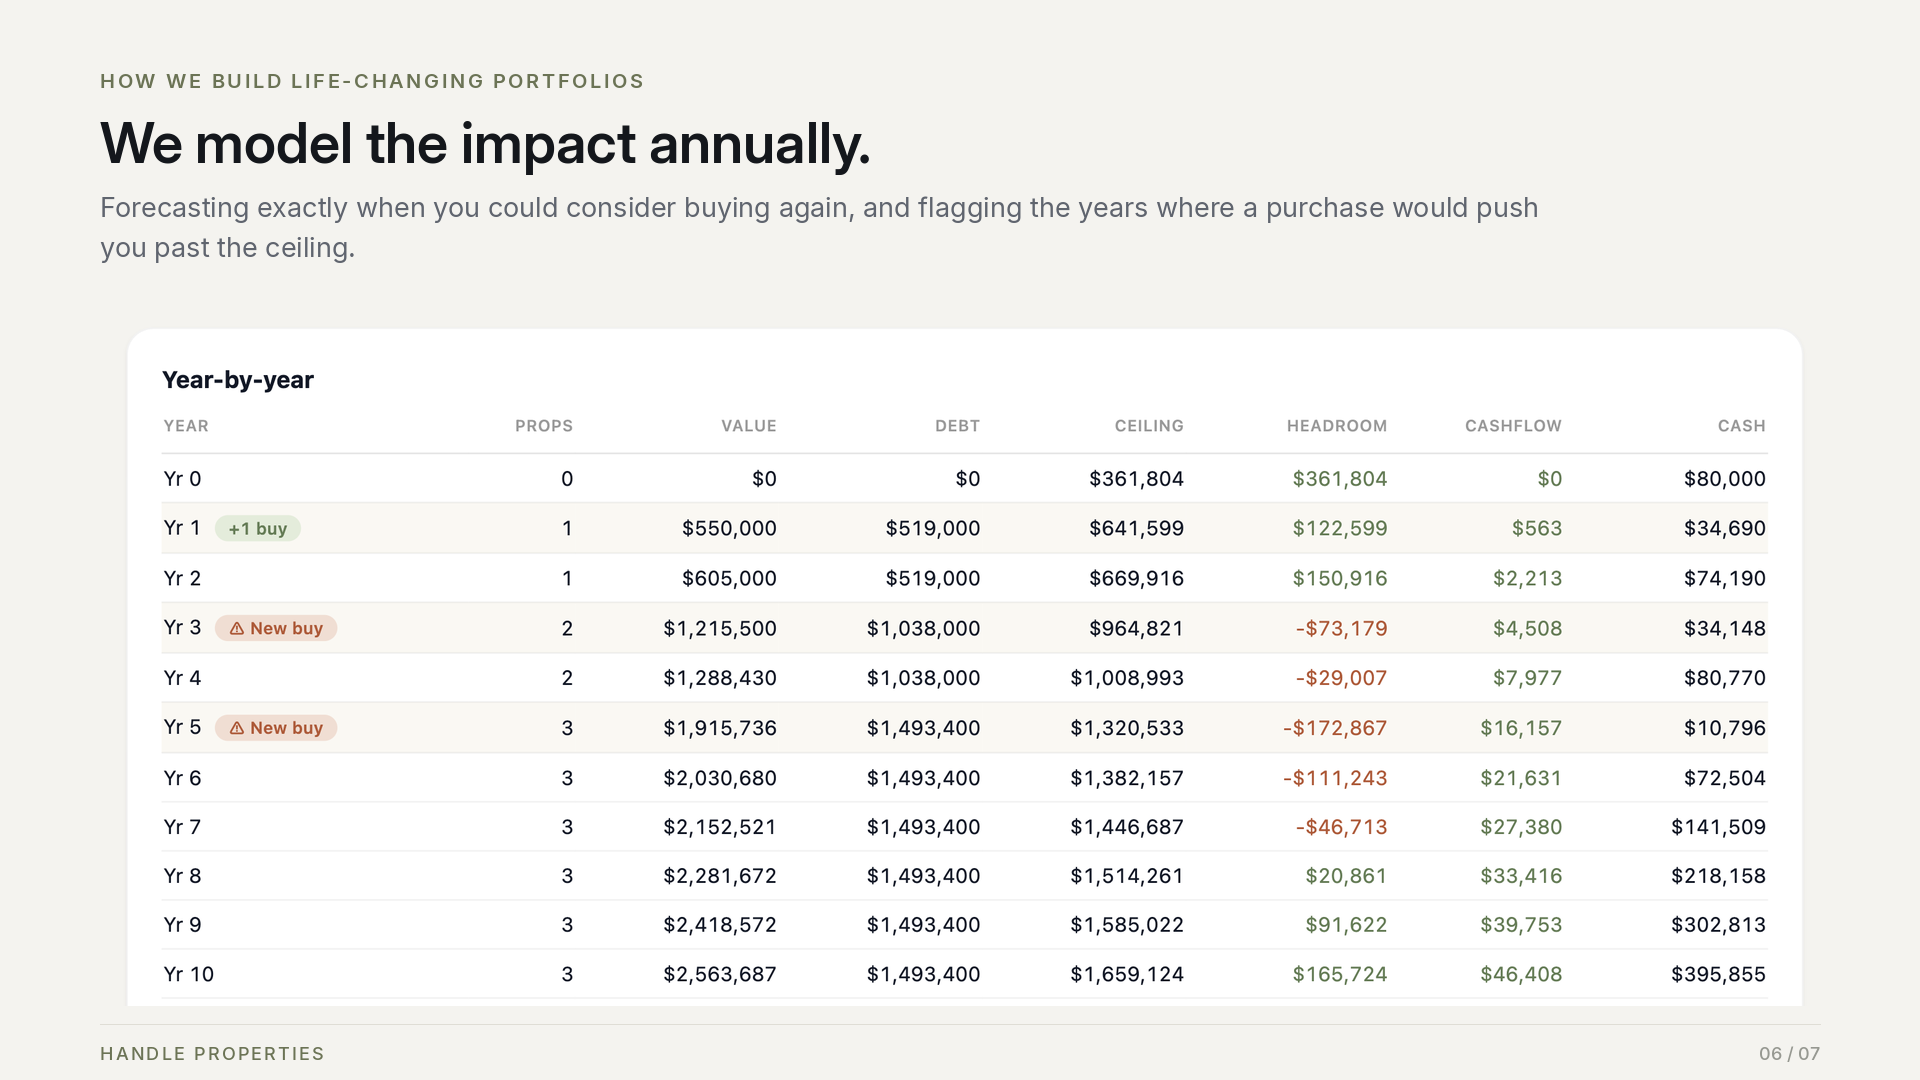
Task: Click the 'New buy' badge on Yr 5
Action: (276, 728)
